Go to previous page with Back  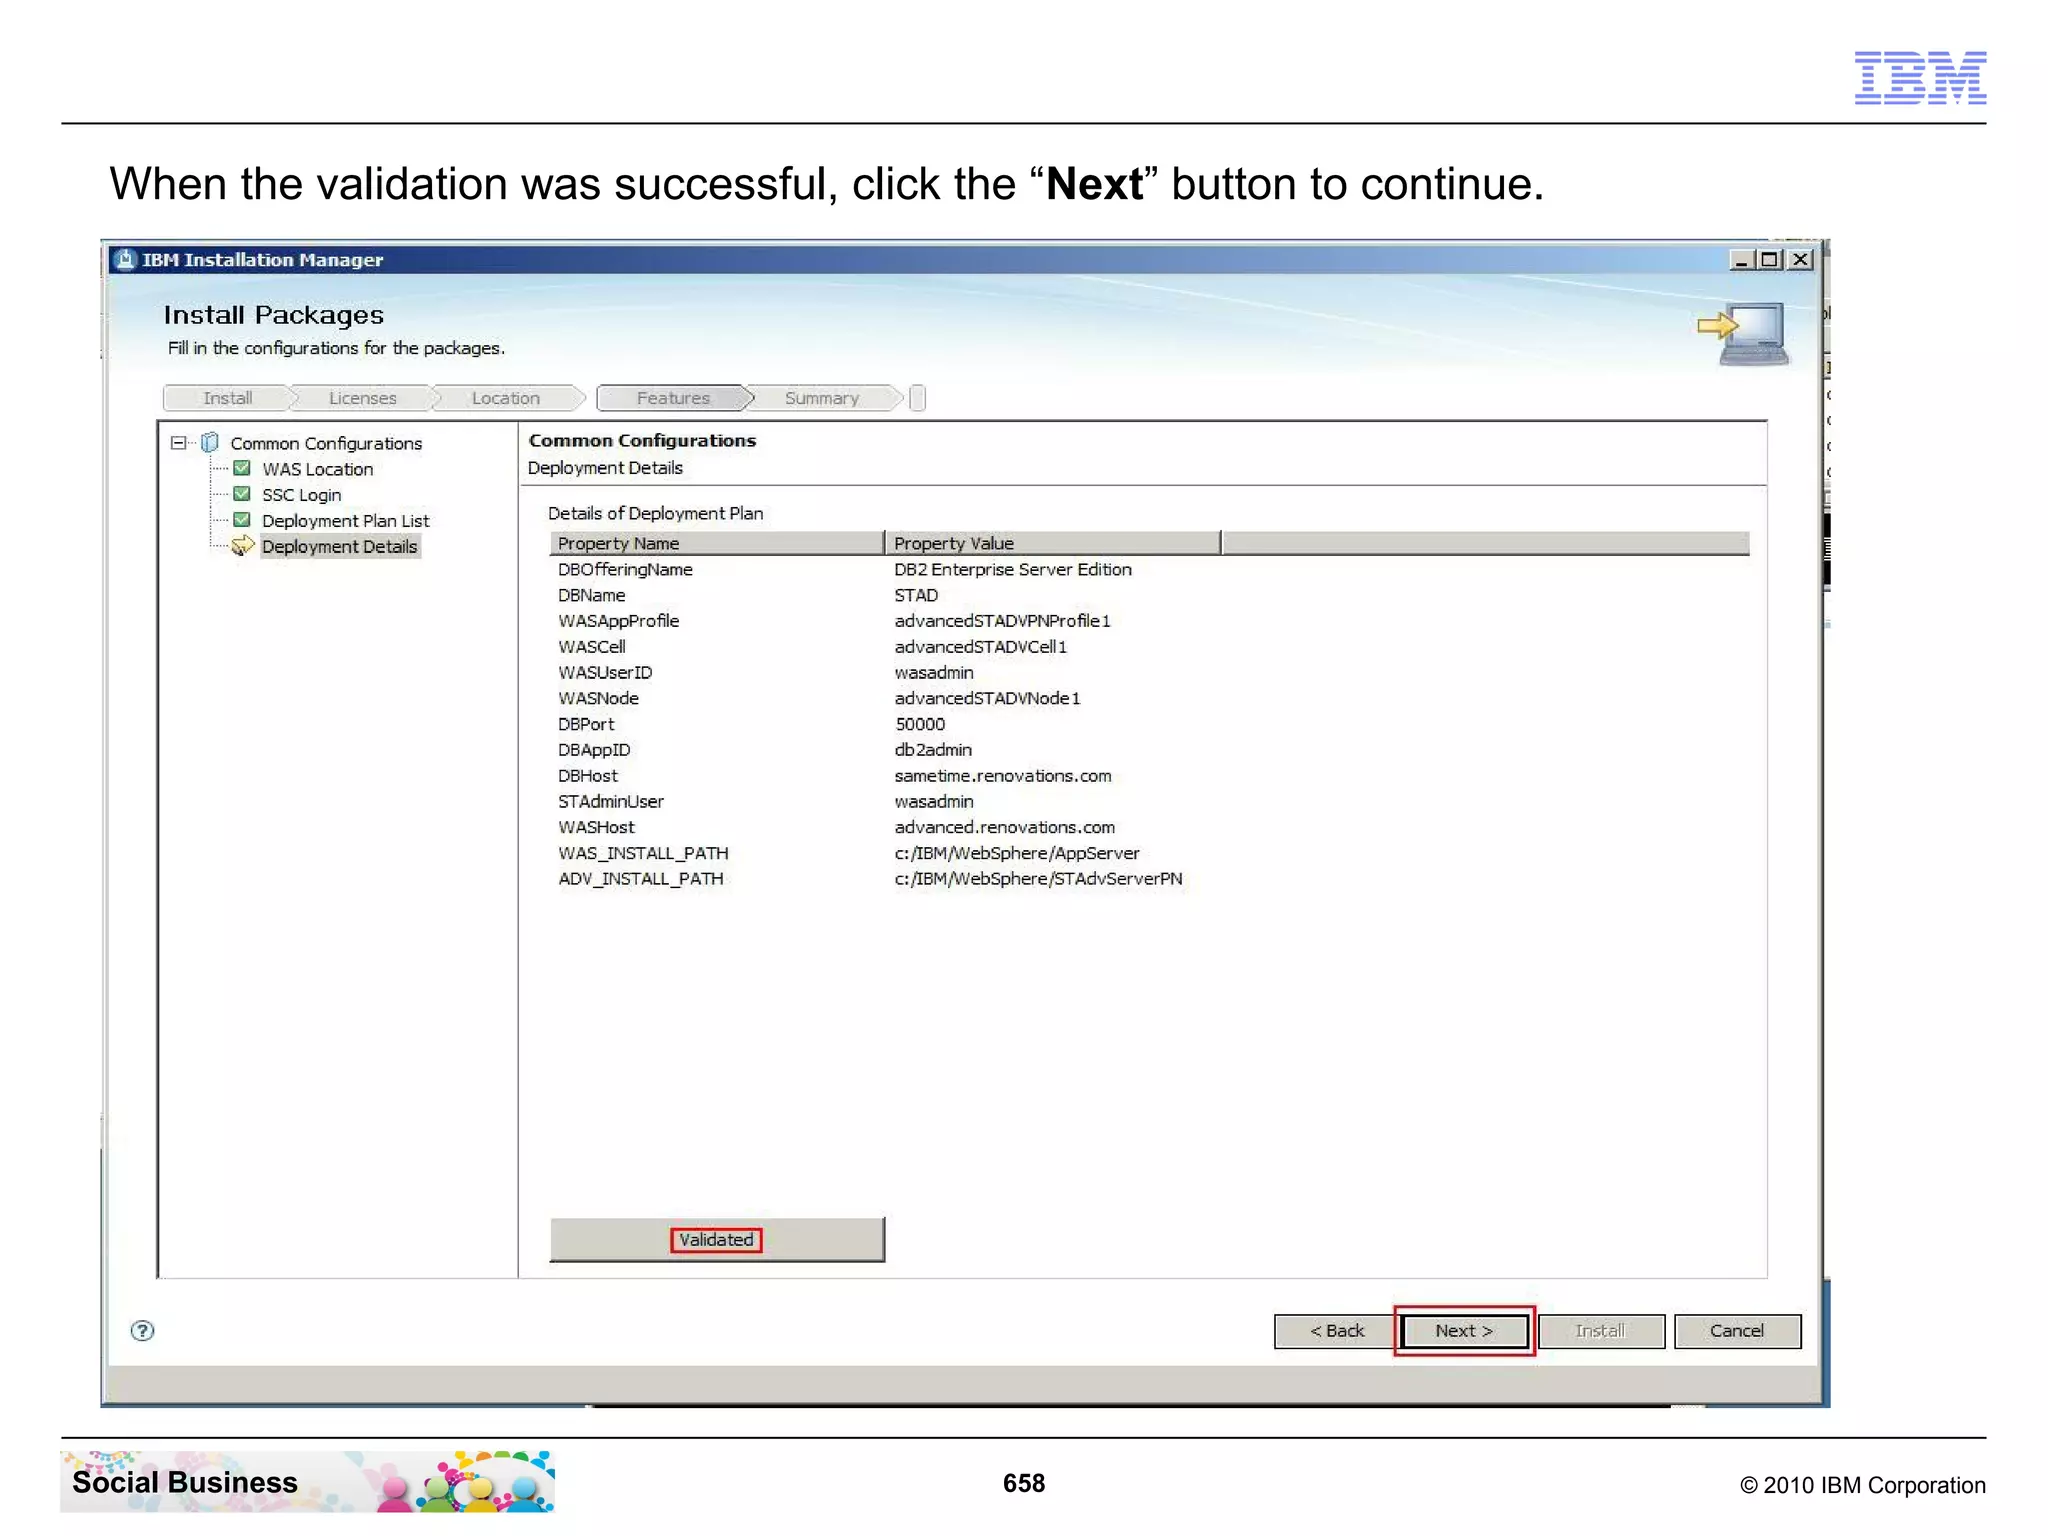point(1336,1331)
